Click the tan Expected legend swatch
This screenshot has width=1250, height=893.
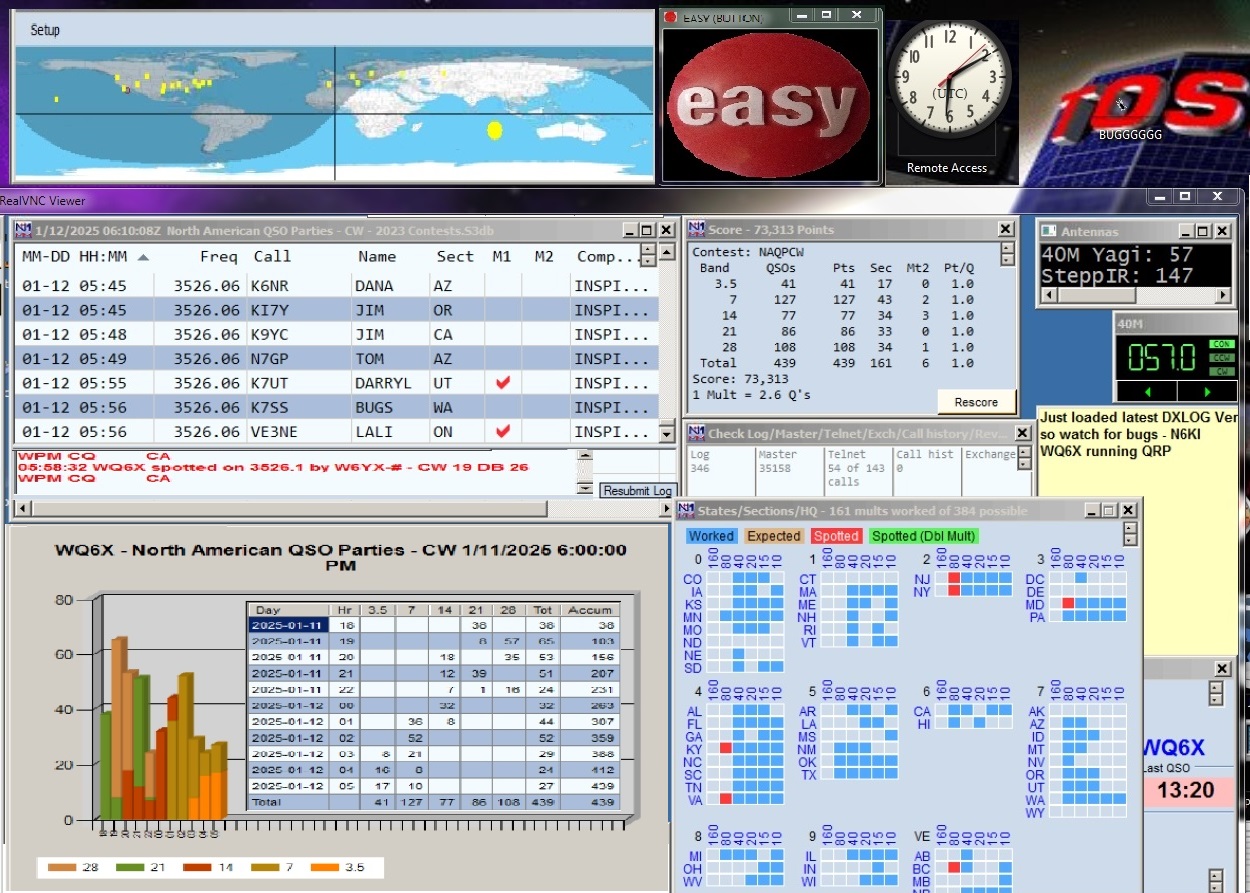773,536
